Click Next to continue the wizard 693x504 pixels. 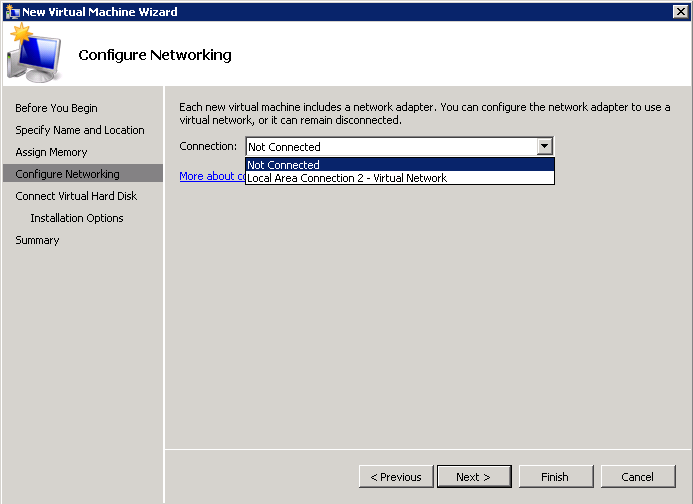point(473,477)
